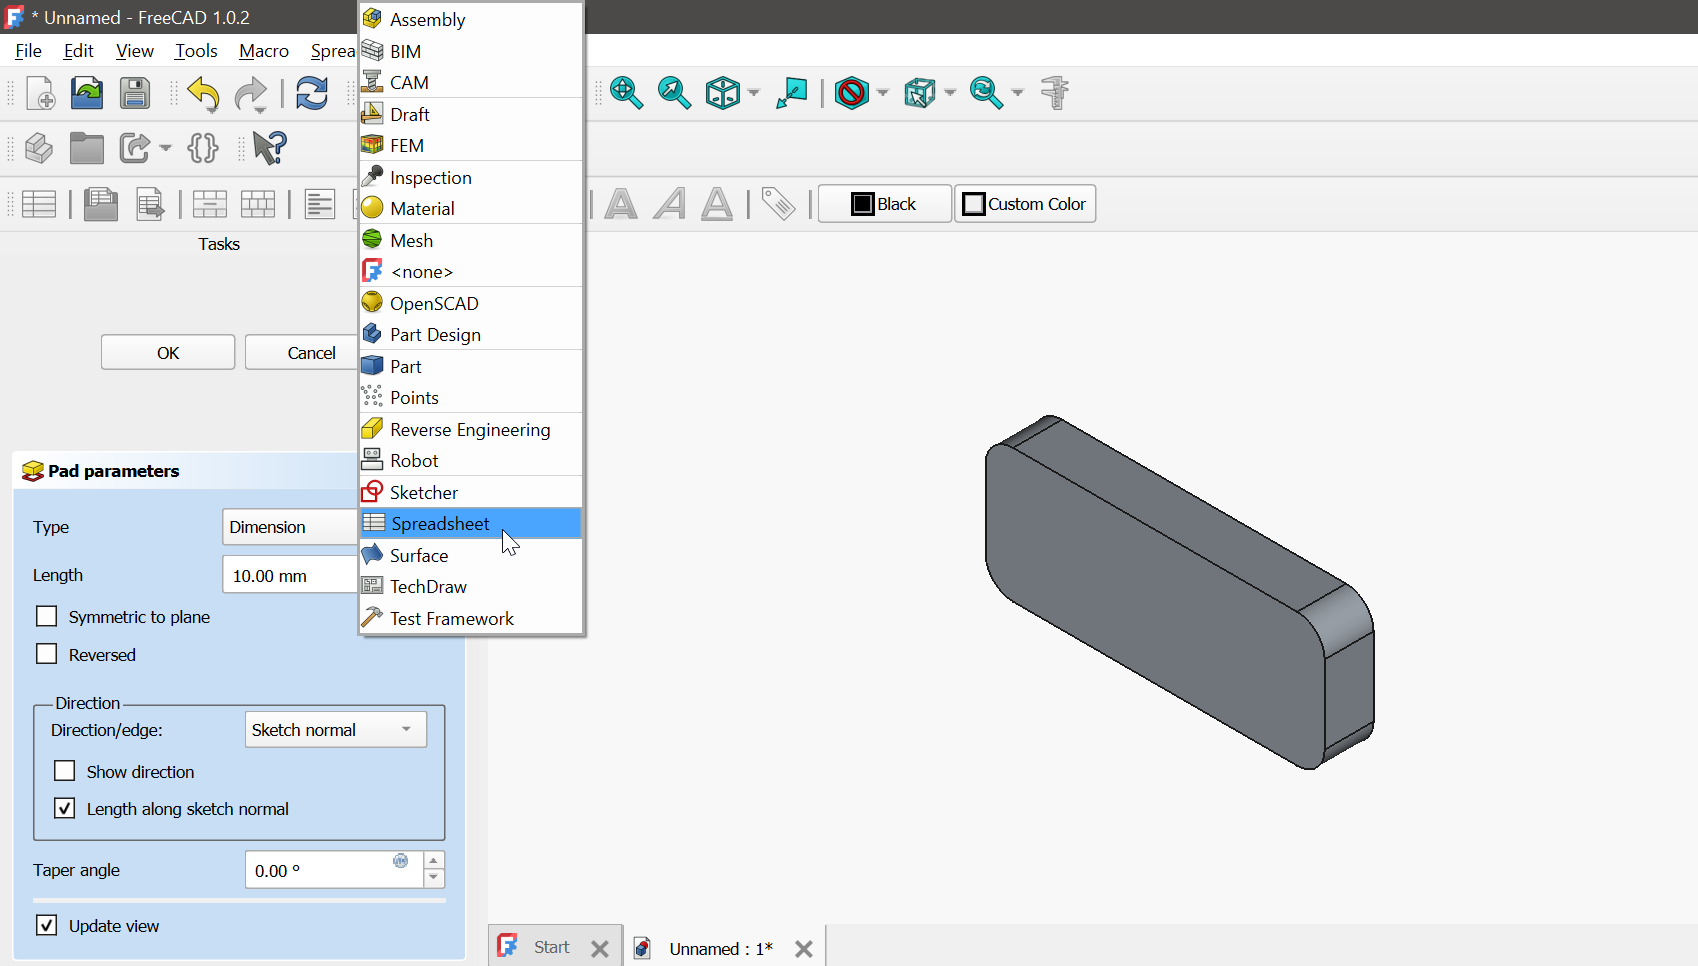Viewport: 1698px width, 966px height.
Task: Click the Import Spreadsheet icon
Action: point(101,204)
